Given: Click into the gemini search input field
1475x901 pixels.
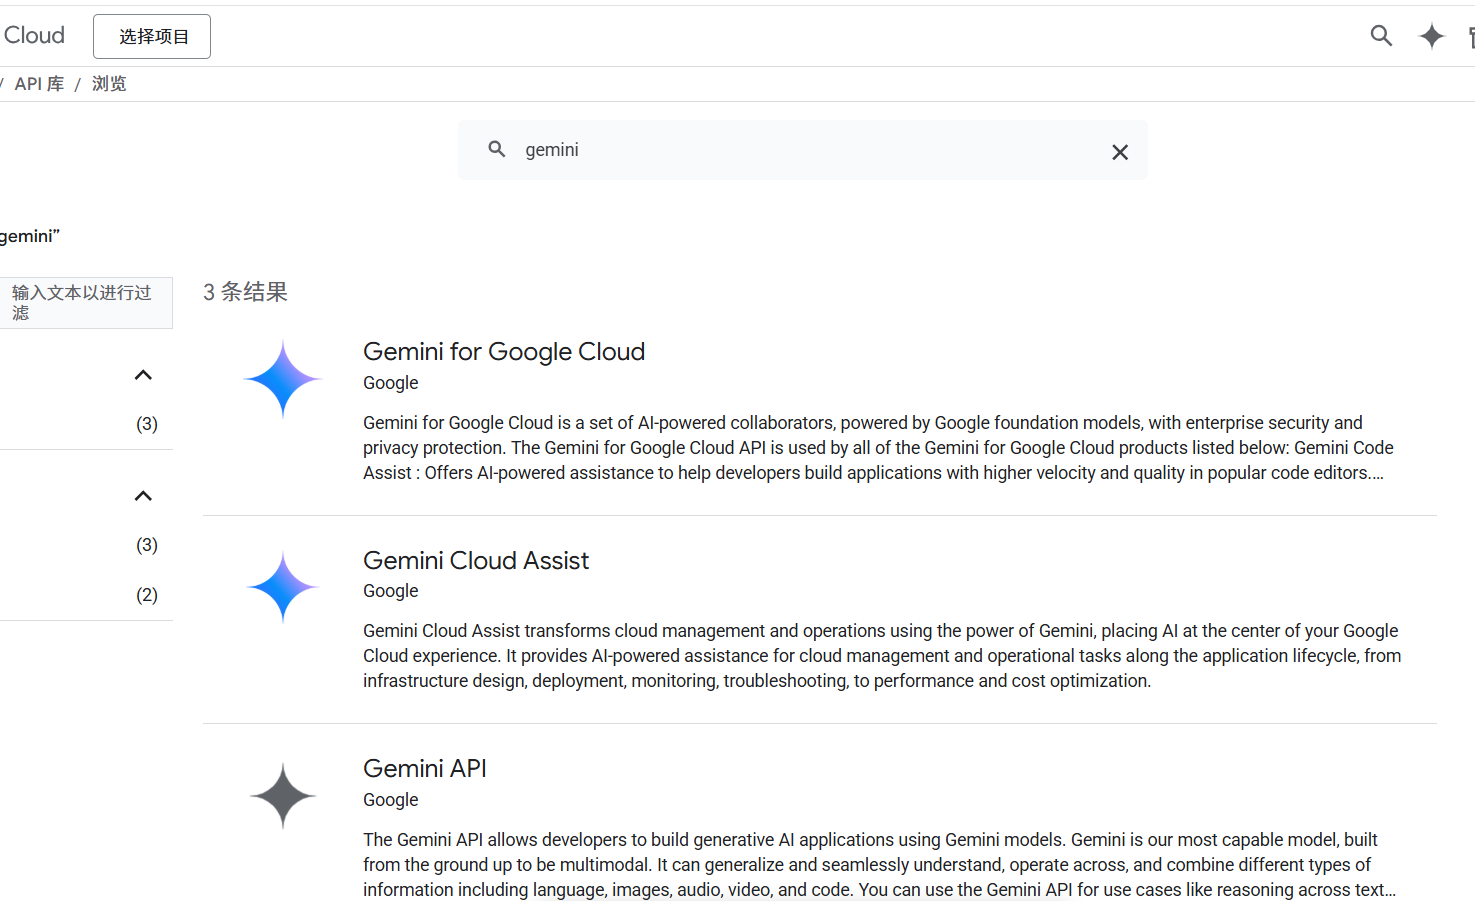Looking at the screenshot, I should [x=802, y=150].
